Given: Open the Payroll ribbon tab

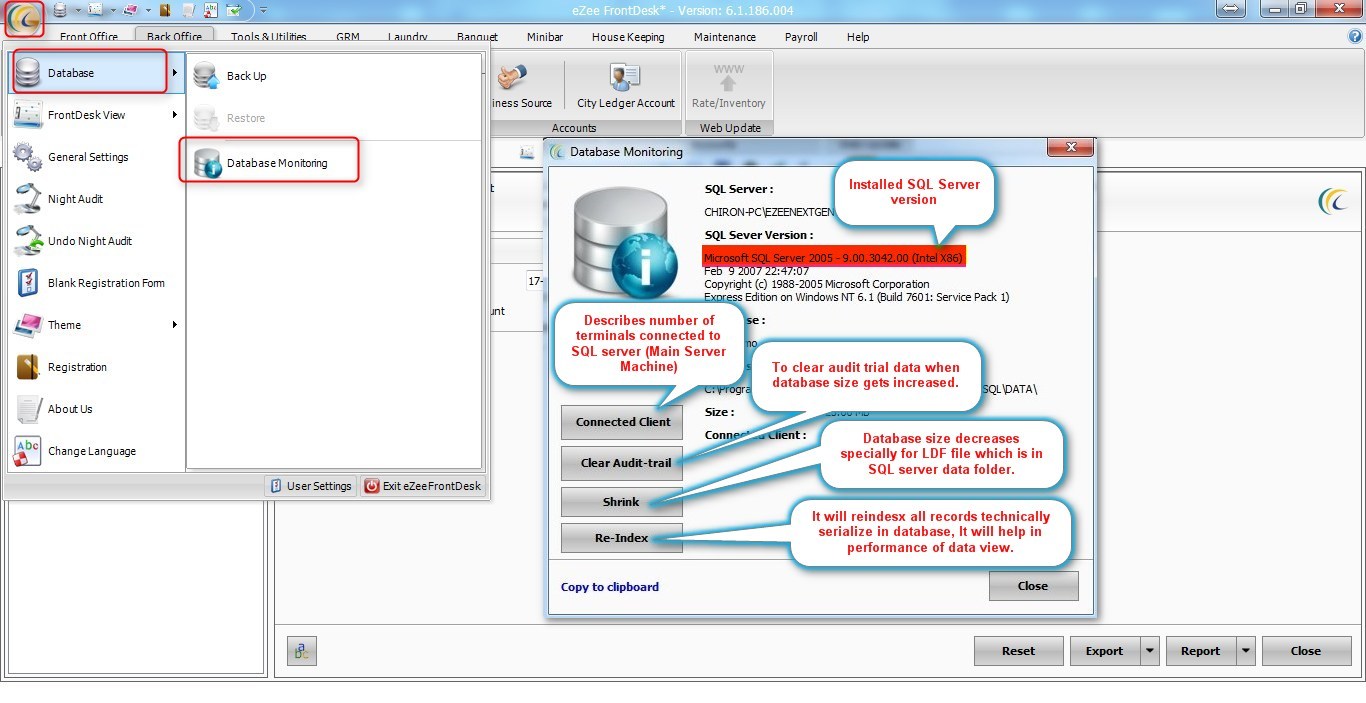Looking at the screenshot, I should [x=801, y=37].
